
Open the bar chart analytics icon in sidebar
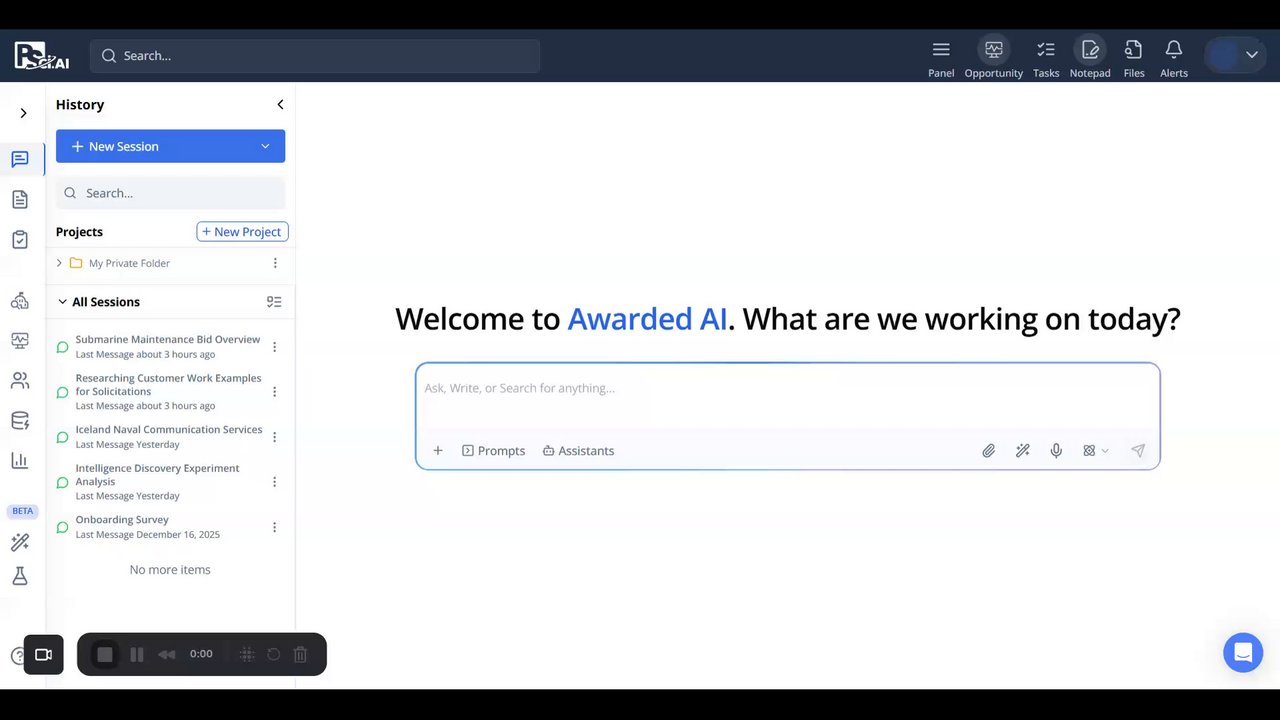coord(20,460)
